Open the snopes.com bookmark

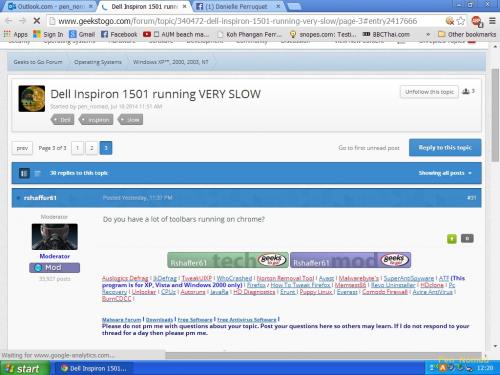323,34
